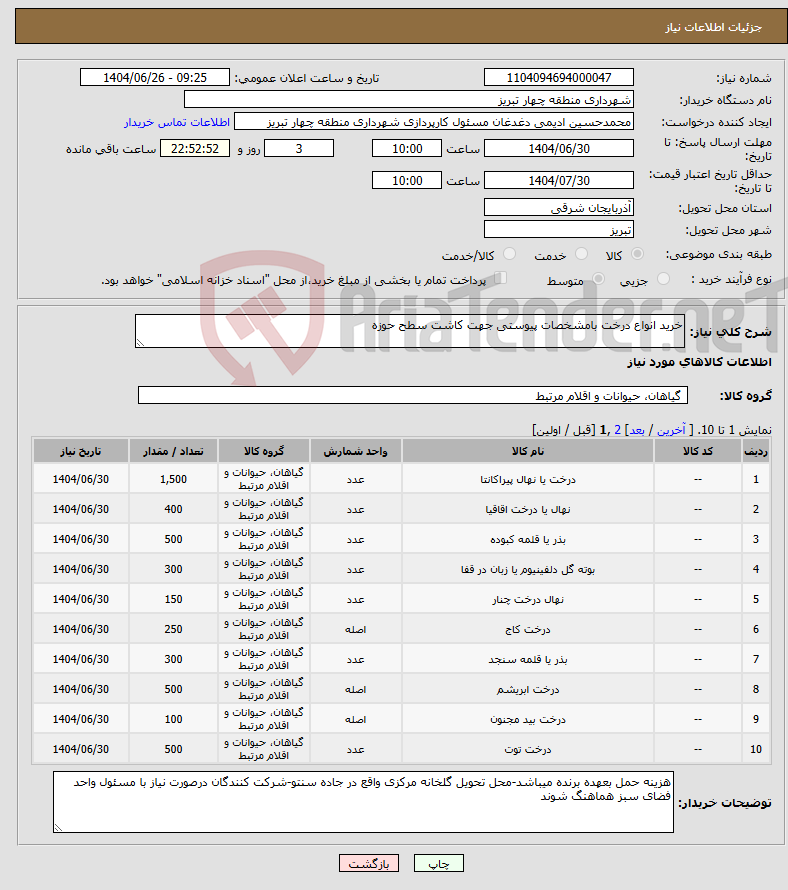This screenshot has height=890, width=788.
Task: Click the توضیحات خریدار text area
Action: pos(363,802)
